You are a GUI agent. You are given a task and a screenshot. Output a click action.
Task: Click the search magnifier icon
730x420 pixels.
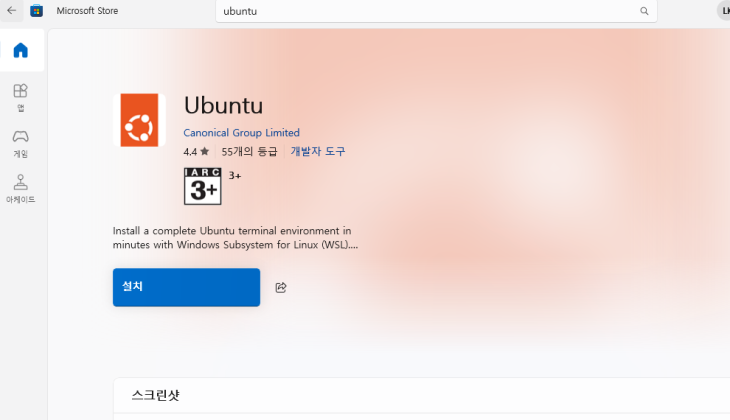click(644, 11)
